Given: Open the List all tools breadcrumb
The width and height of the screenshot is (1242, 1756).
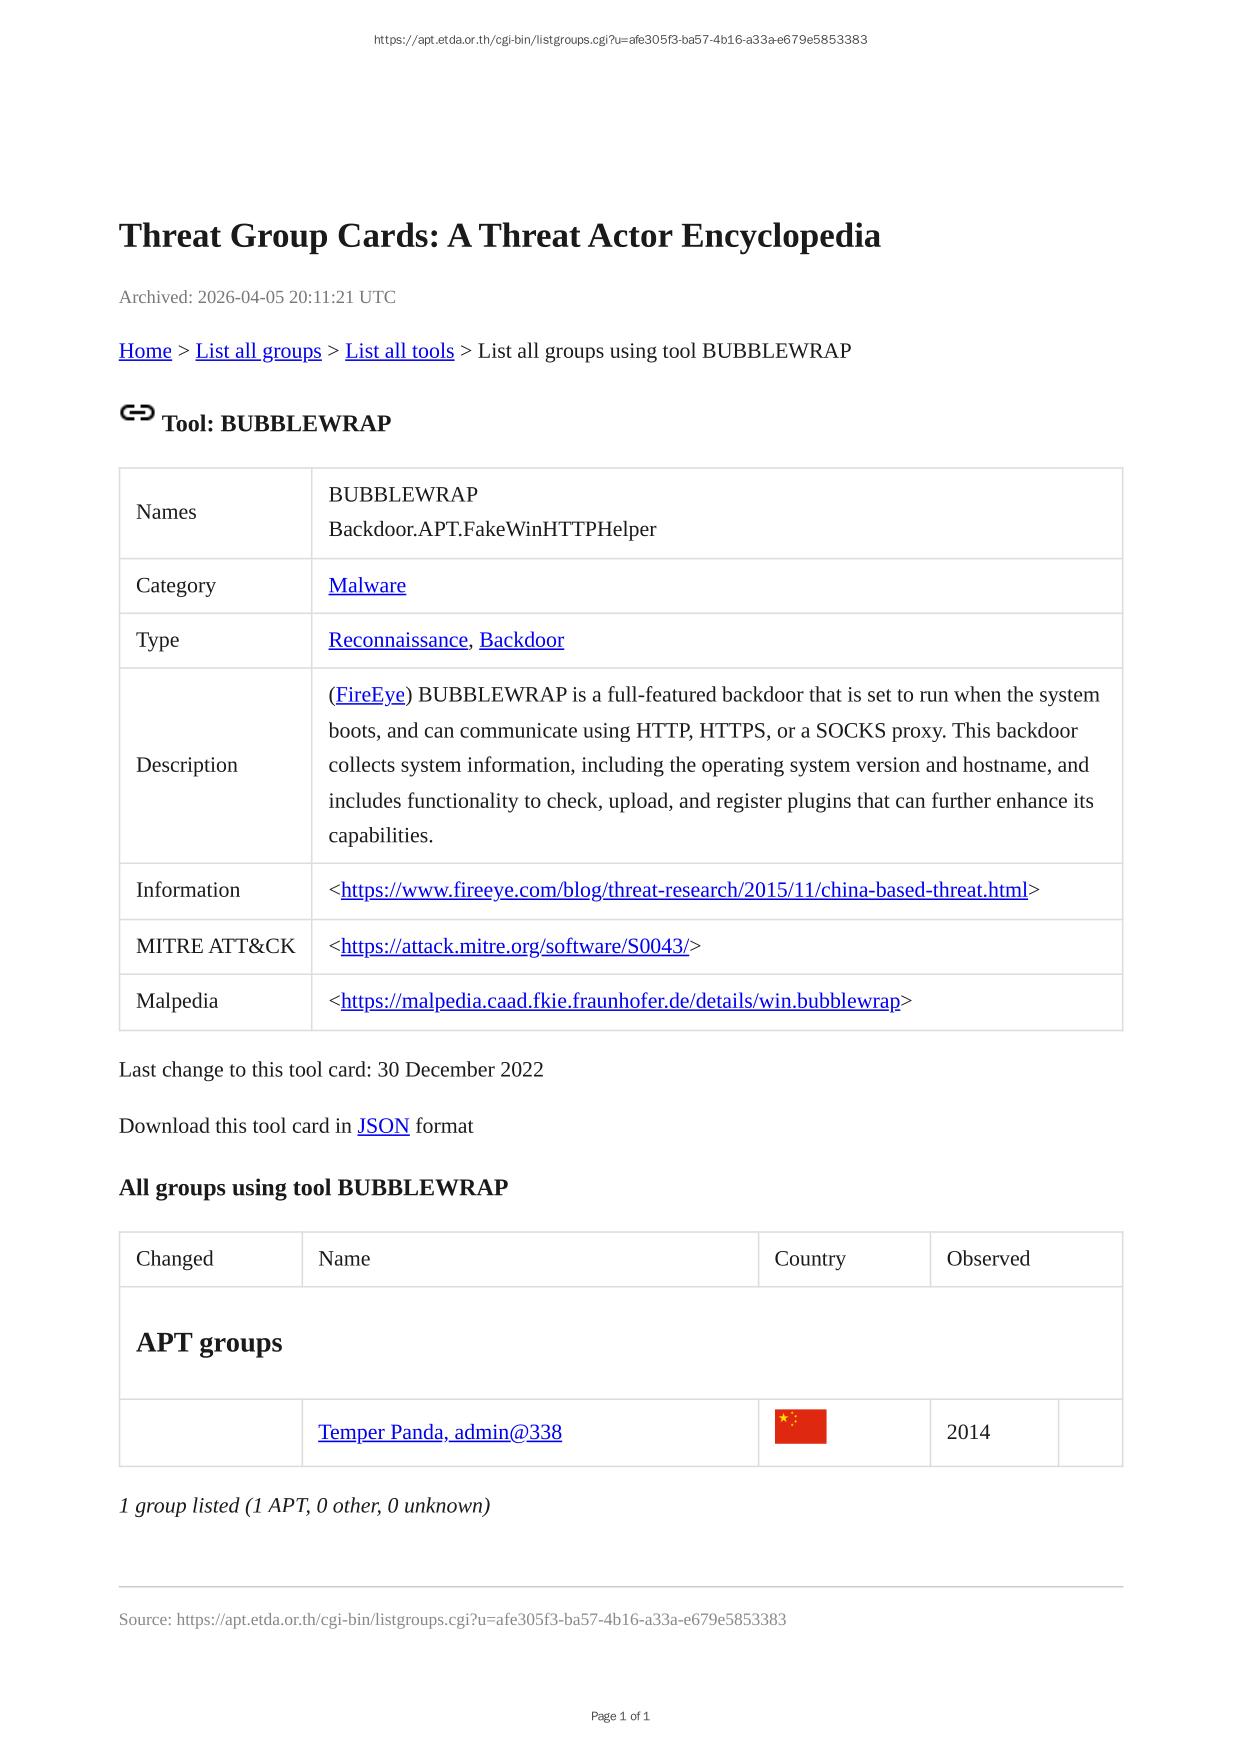Looking at the screenshot, I should [x=399, y=351].
